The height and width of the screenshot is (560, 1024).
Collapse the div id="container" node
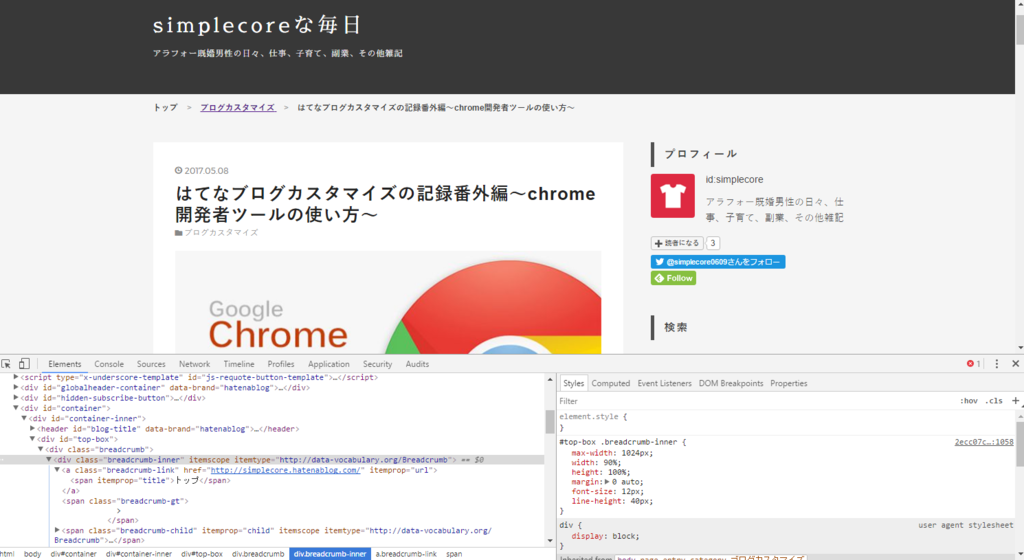(16, 408)
